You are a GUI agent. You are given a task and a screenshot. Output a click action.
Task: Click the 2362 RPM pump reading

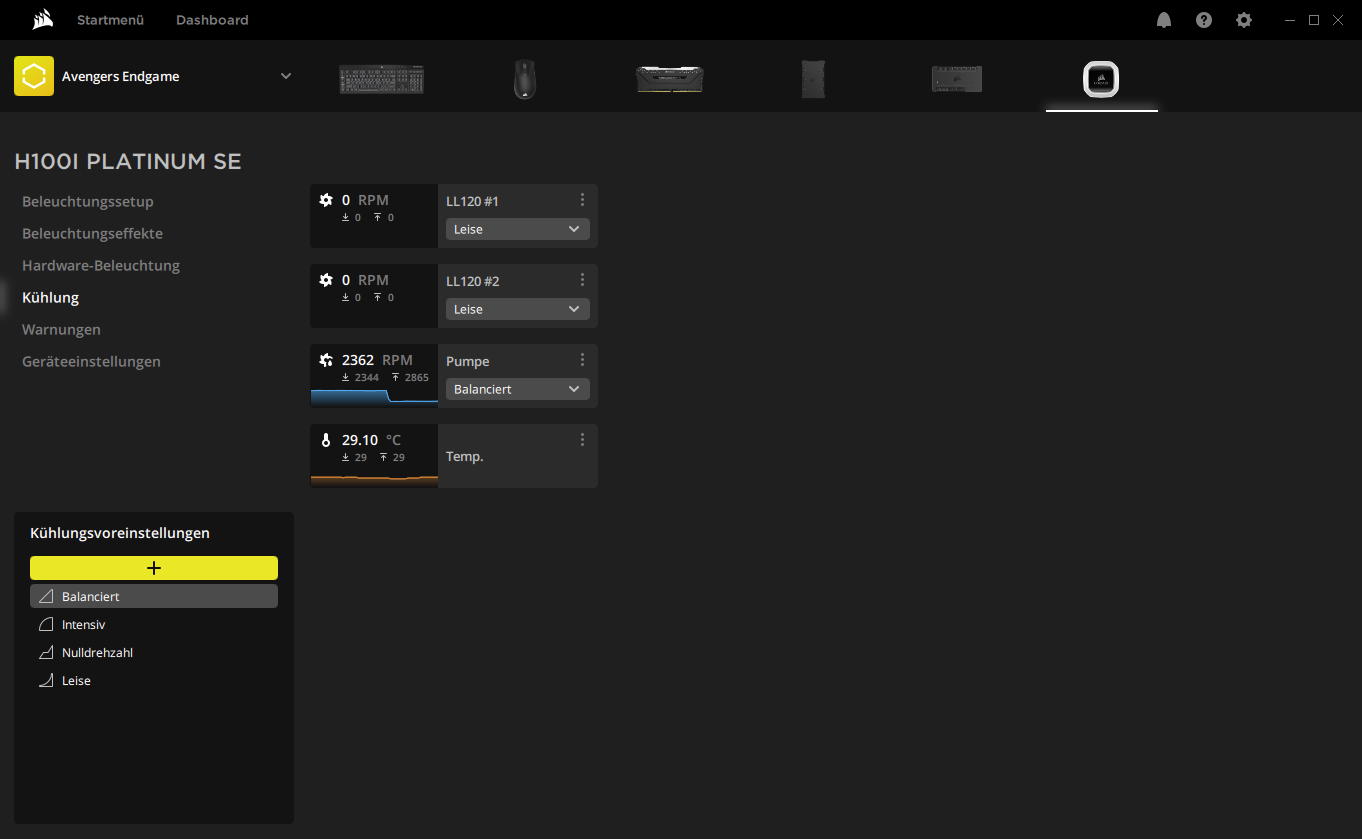pyautogui.click(x=377, y=360)
